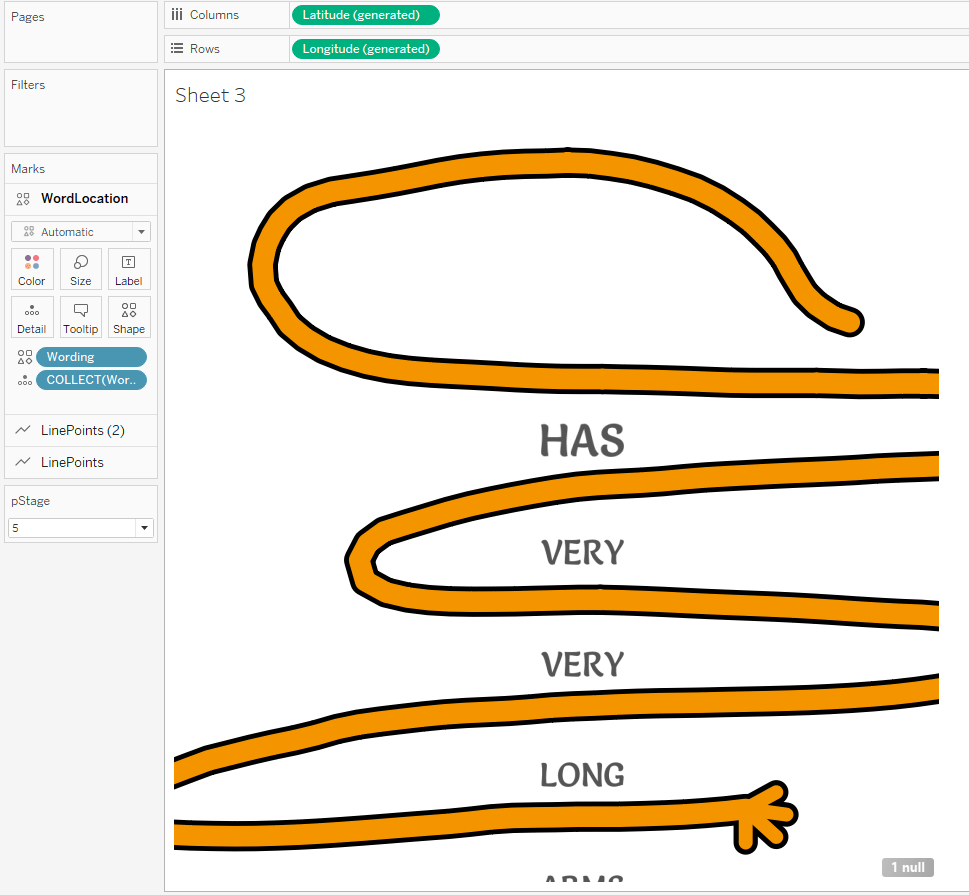The height and width of the screenshot is (895, 969).
Task: Expand the LinePoints marks layer
Action: click(72, 462)
